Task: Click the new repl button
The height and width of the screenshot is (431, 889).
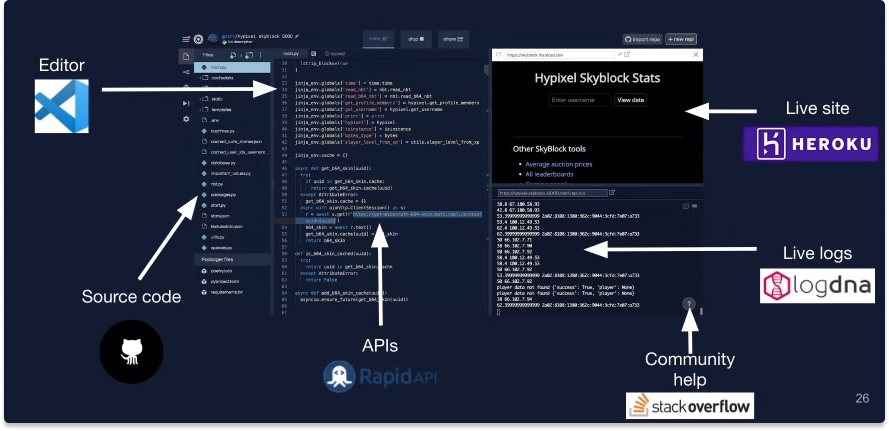Action: pos(681,40)
